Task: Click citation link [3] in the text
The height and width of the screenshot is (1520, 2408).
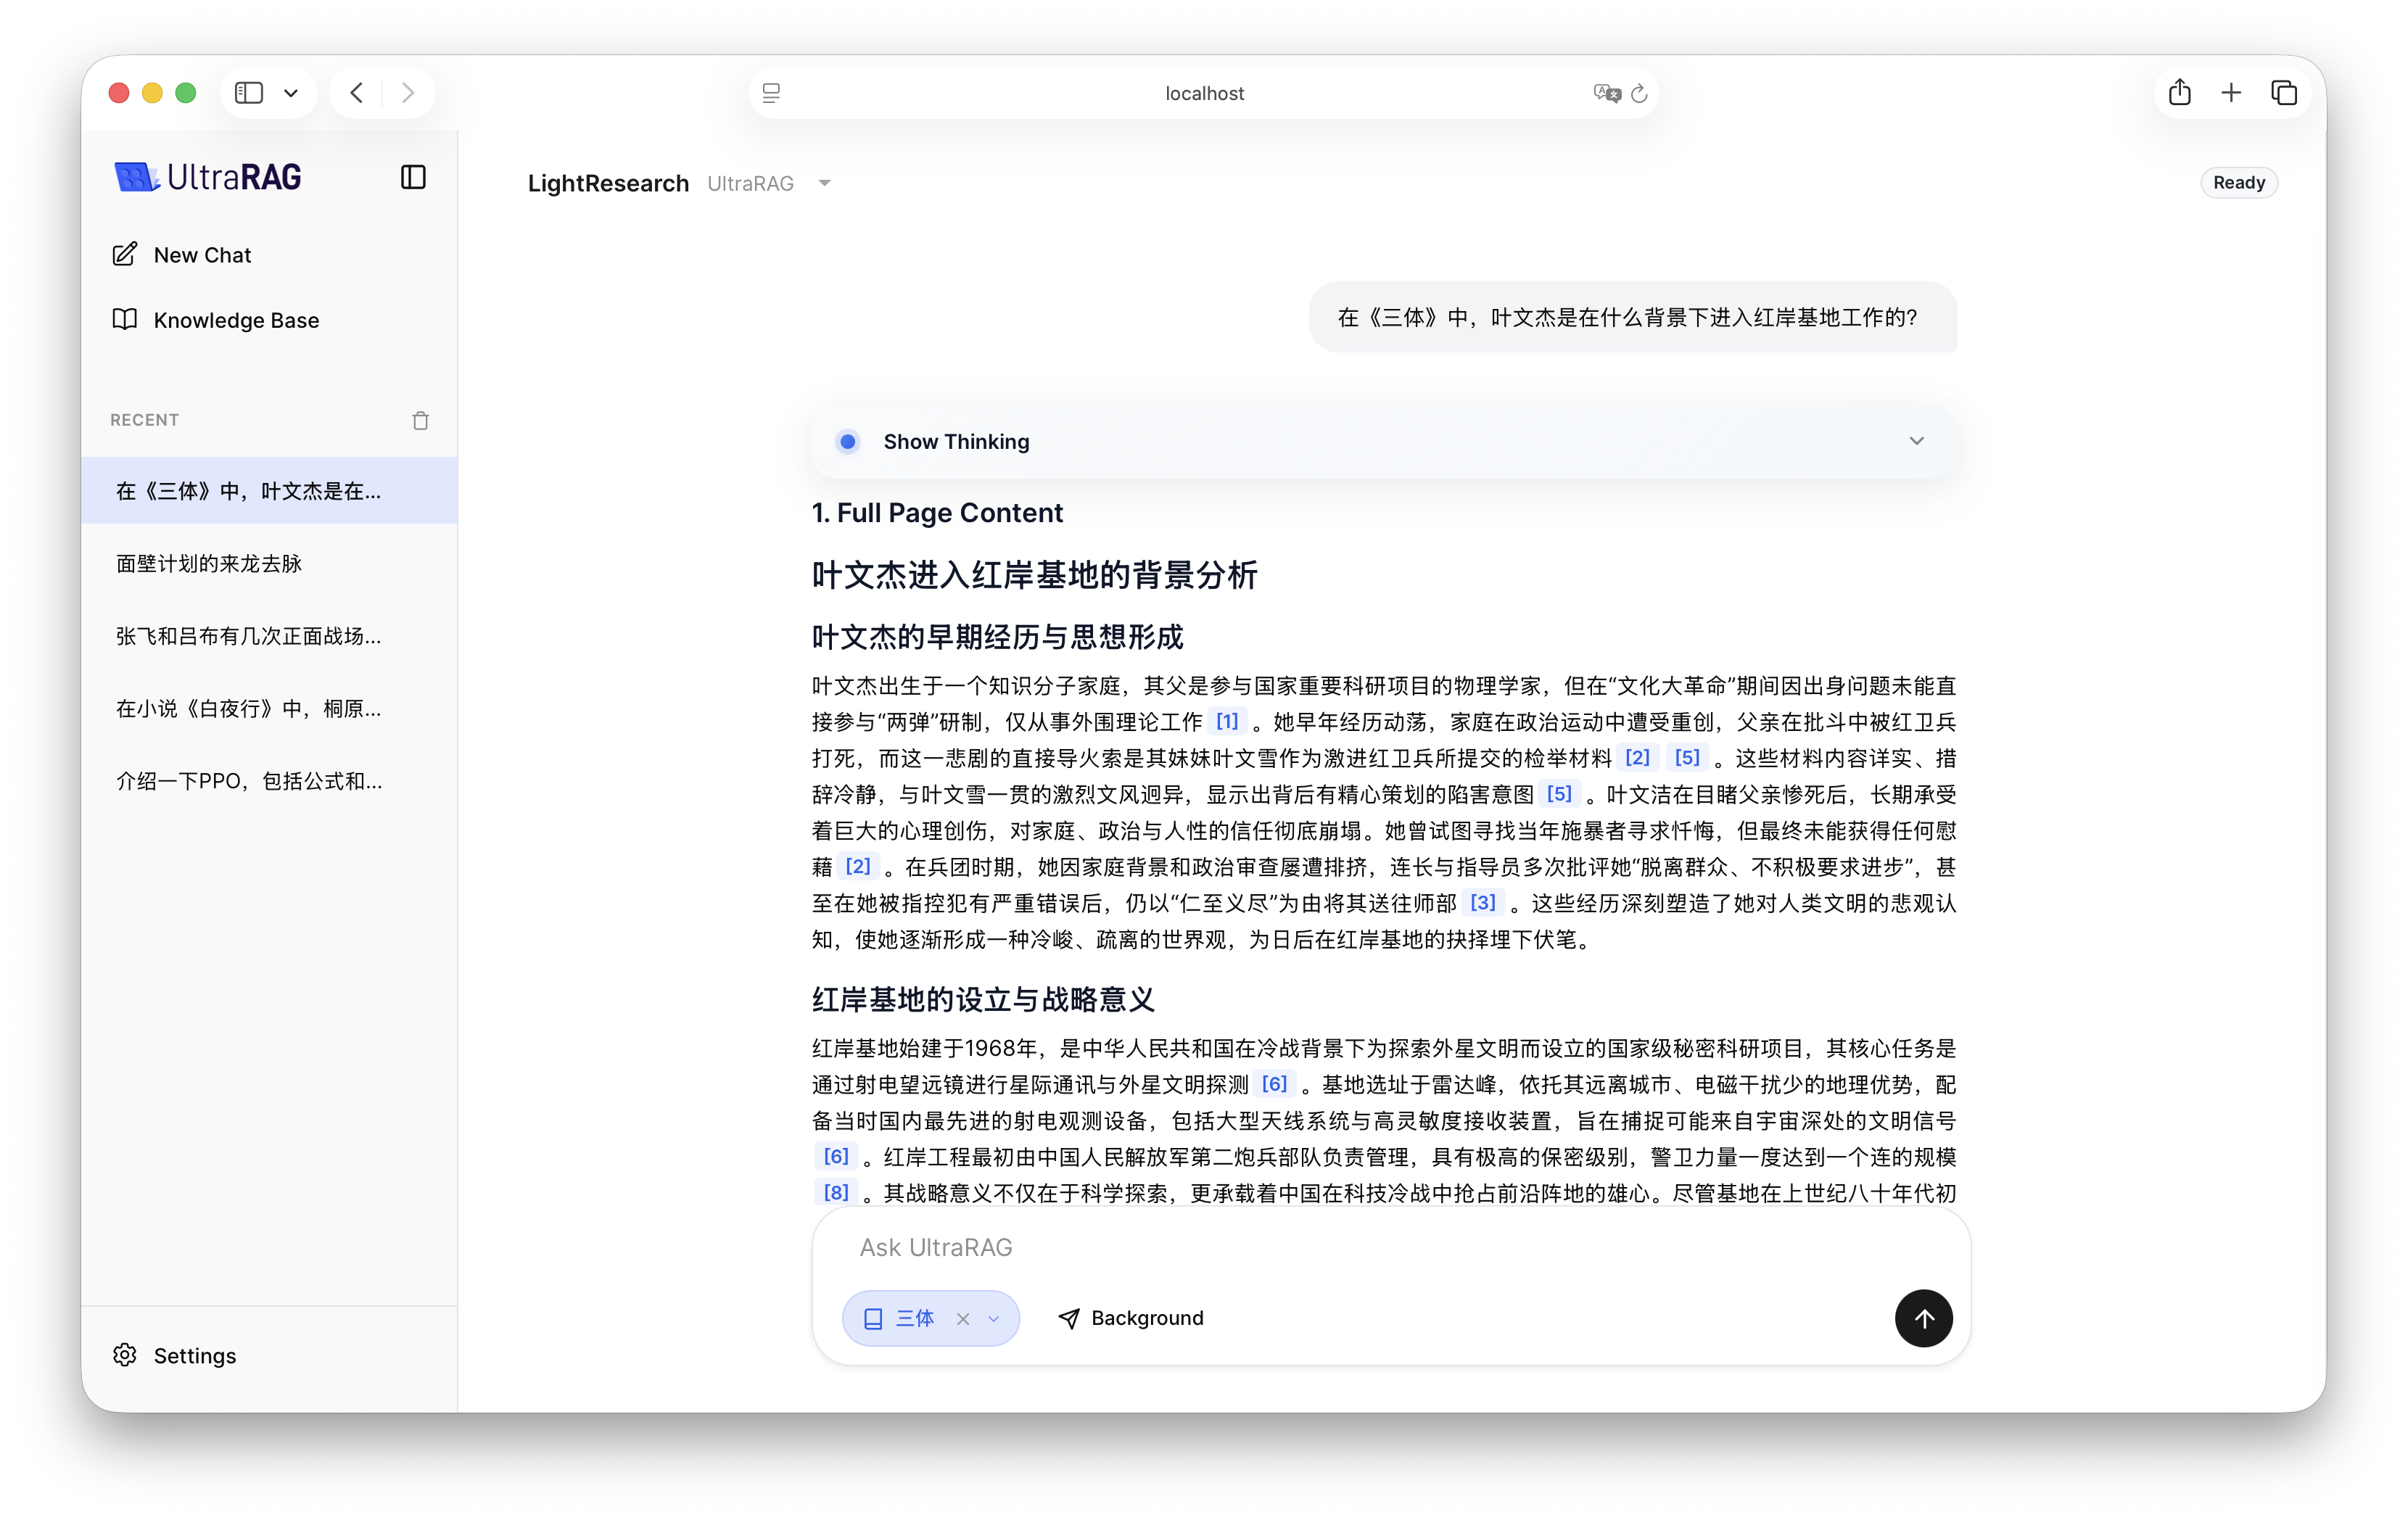Action: click(1482, 902)
